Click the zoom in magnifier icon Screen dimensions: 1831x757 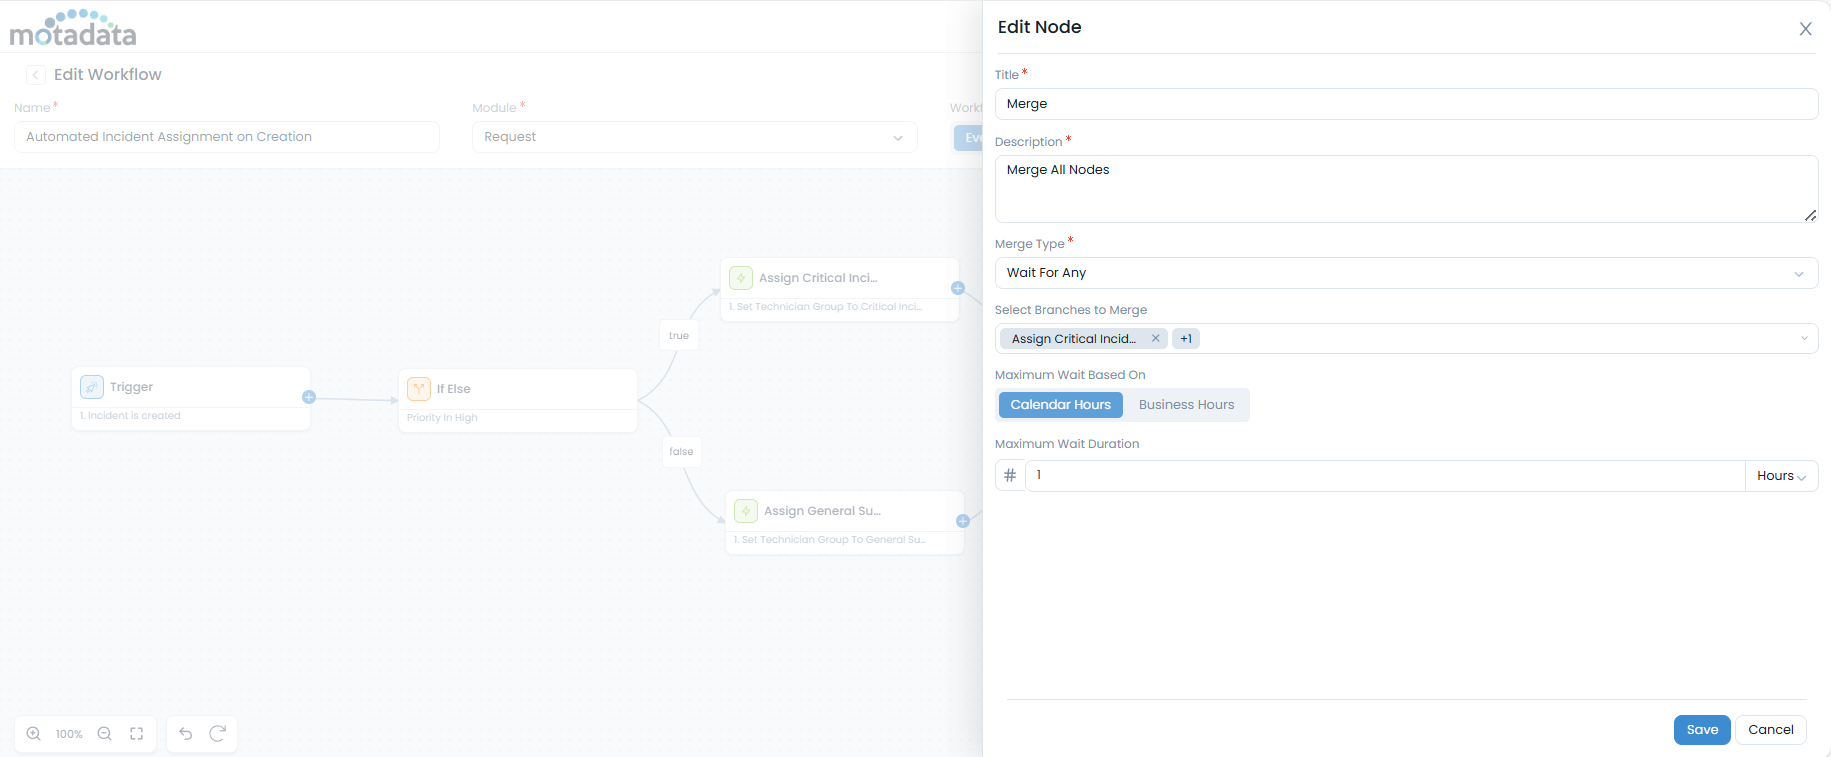tap(34, 734)
